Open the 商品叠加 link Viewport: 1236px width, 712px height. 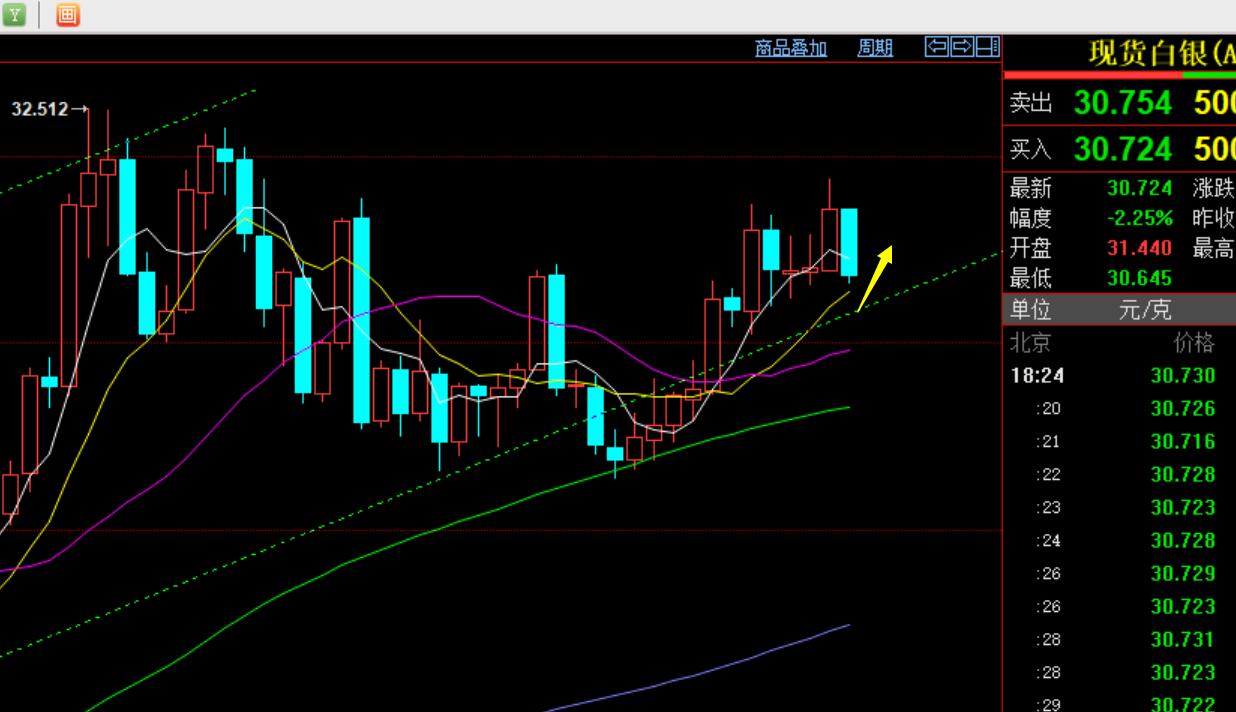point(791,48)
